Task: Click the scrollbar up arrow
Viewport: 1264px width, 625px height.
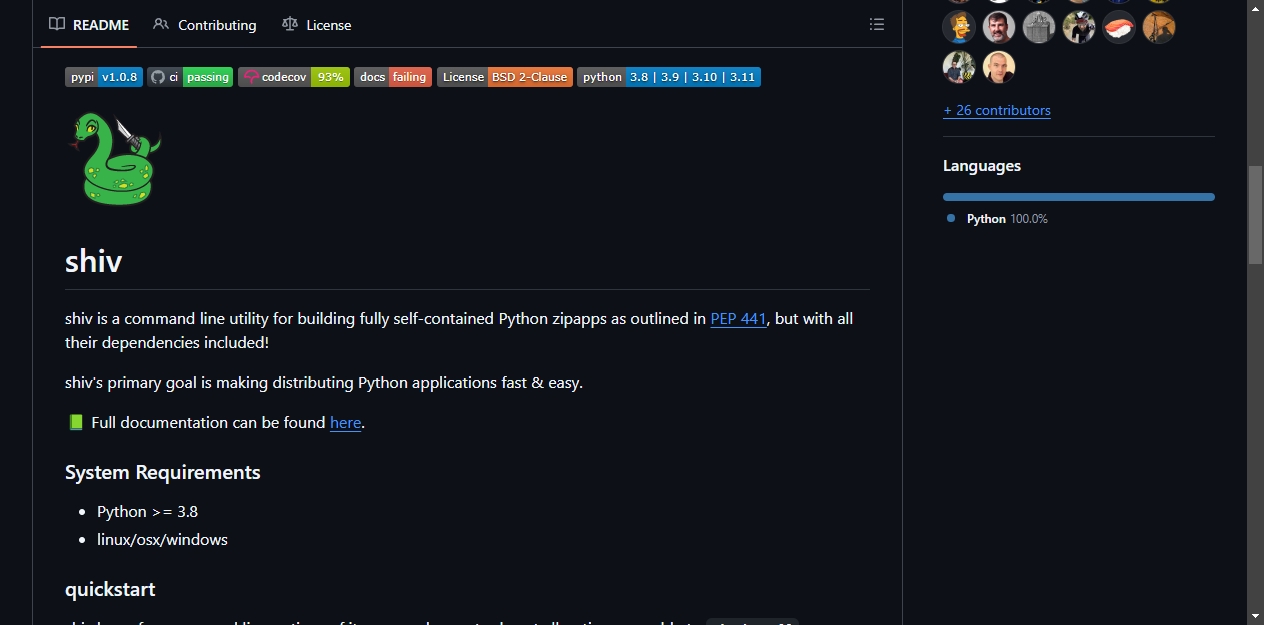Action: (1255, 8)
